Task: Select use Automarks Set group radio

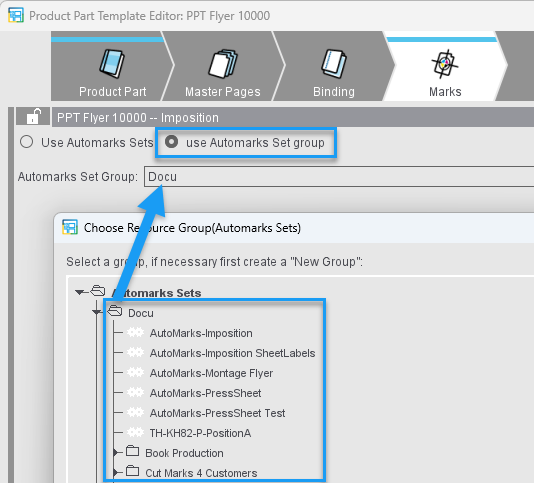Action: [x=172, y=142]
